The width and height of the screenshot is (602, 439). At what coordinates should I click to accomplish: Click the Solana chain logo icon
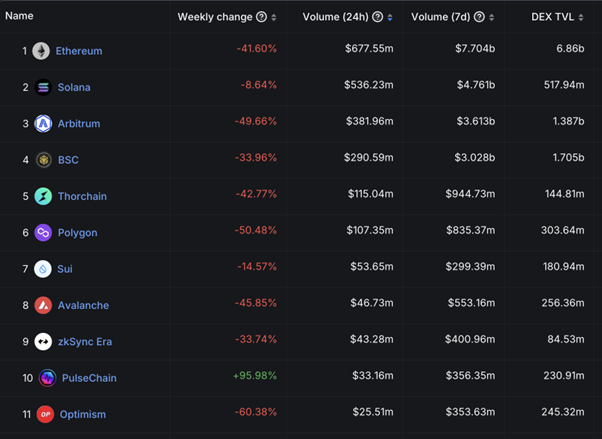(43, 87)
